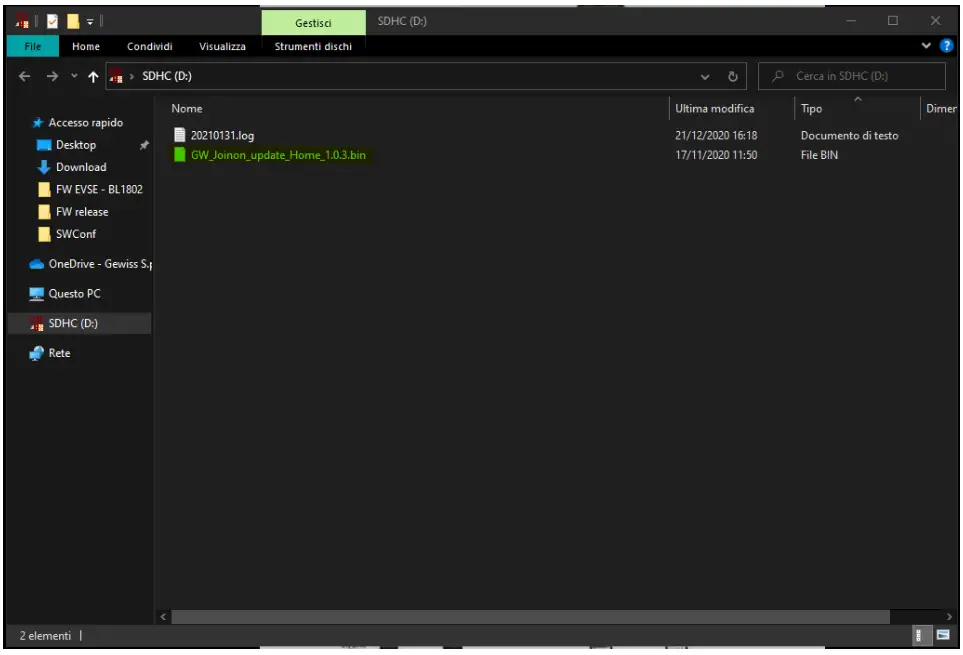Click the 2 elementi status text
Viewport: 963px width, 655px height.
[x=45, y=636]
